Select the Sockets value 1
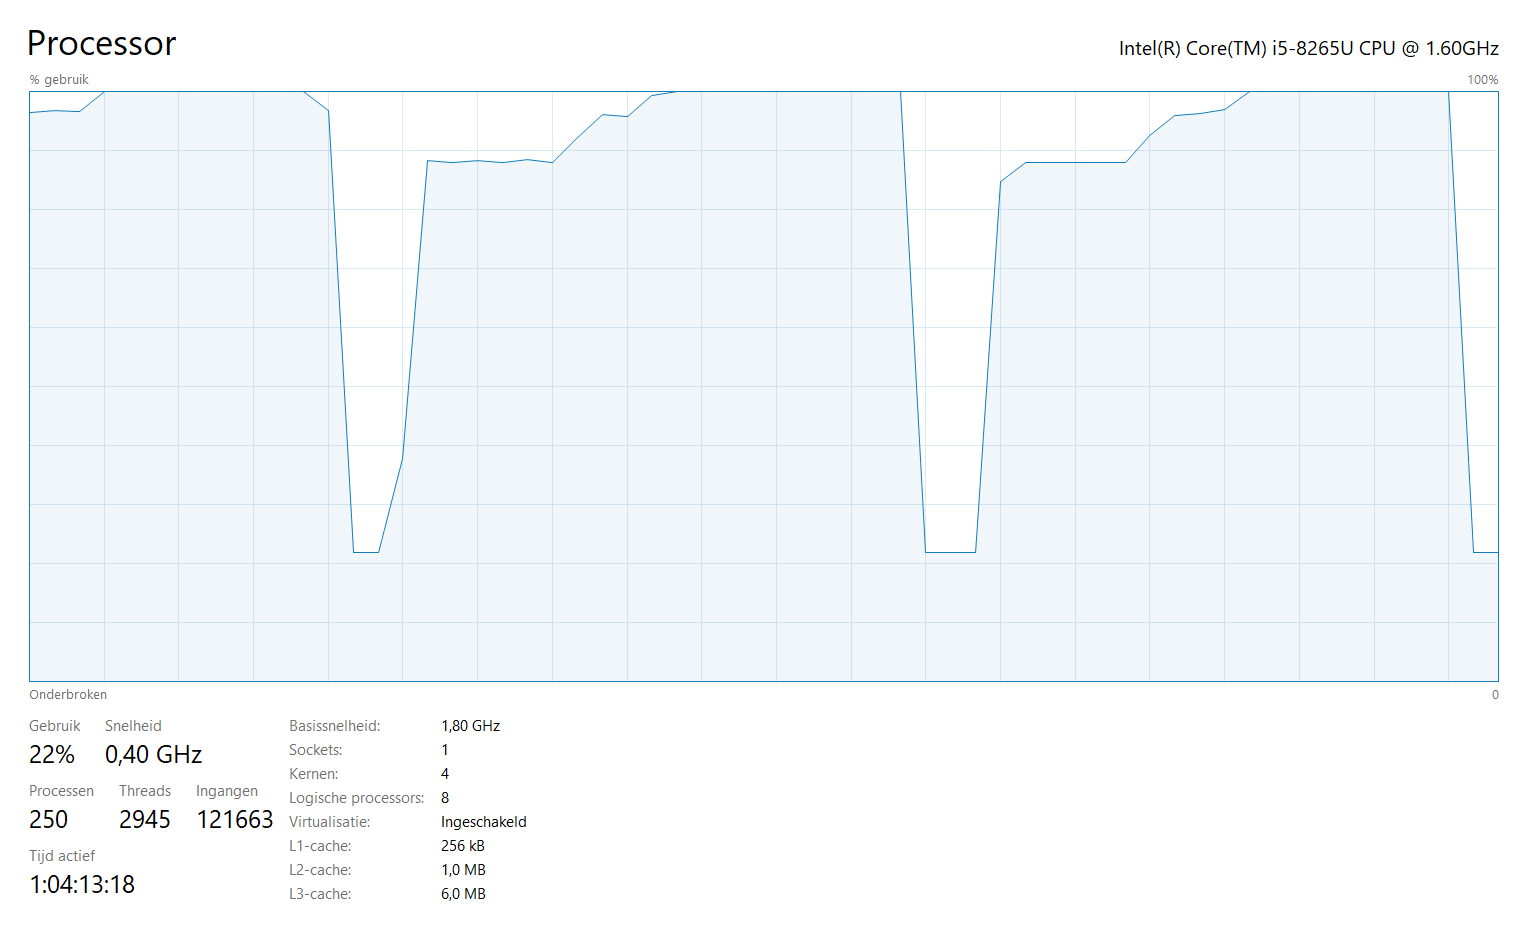The height and width of the screenshot is (941, 1528). 445,750
